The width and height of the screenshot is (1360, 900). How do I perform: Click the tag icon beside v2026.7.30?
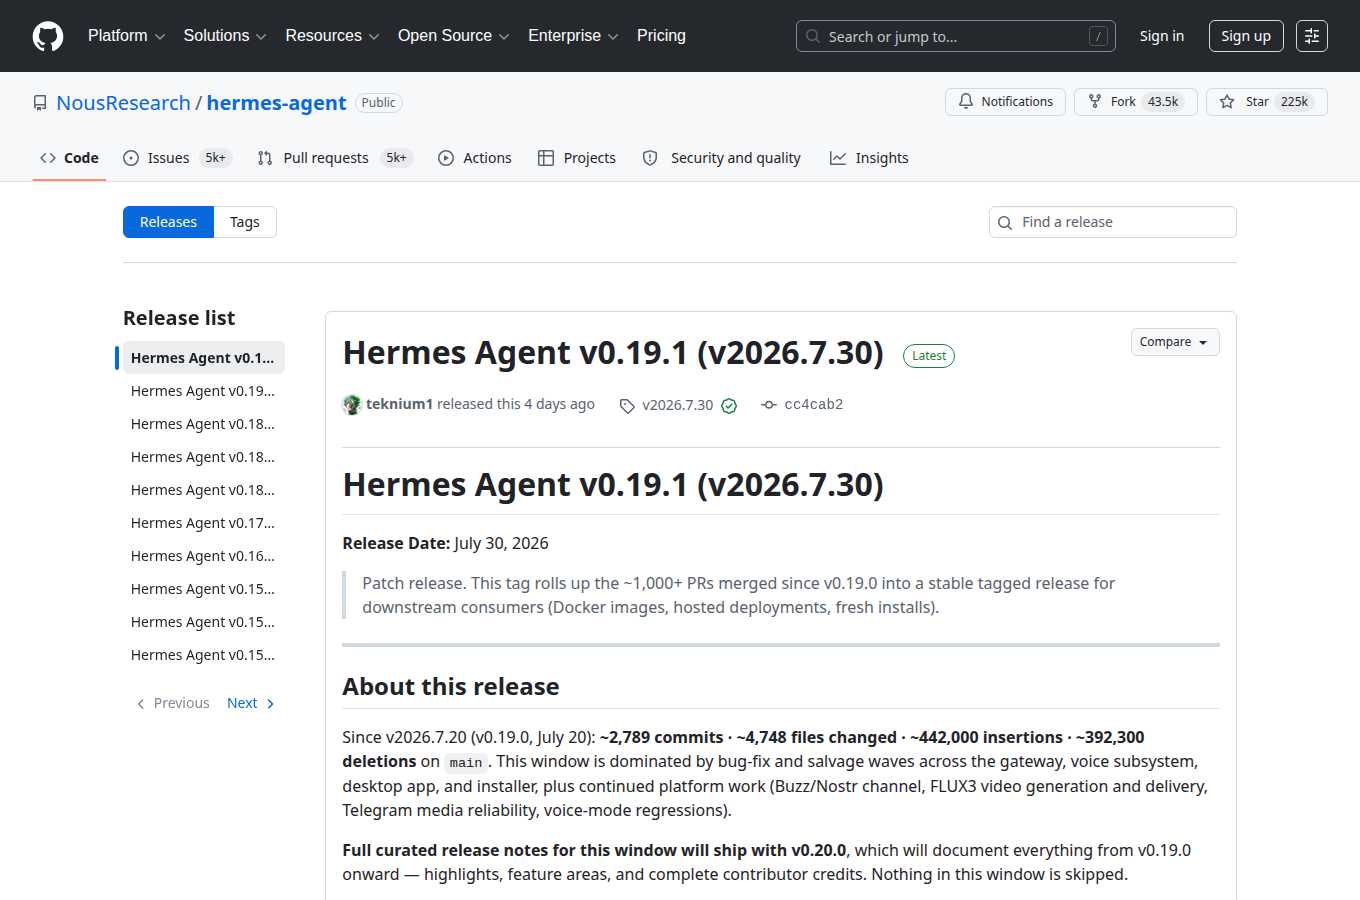(627, 405)
